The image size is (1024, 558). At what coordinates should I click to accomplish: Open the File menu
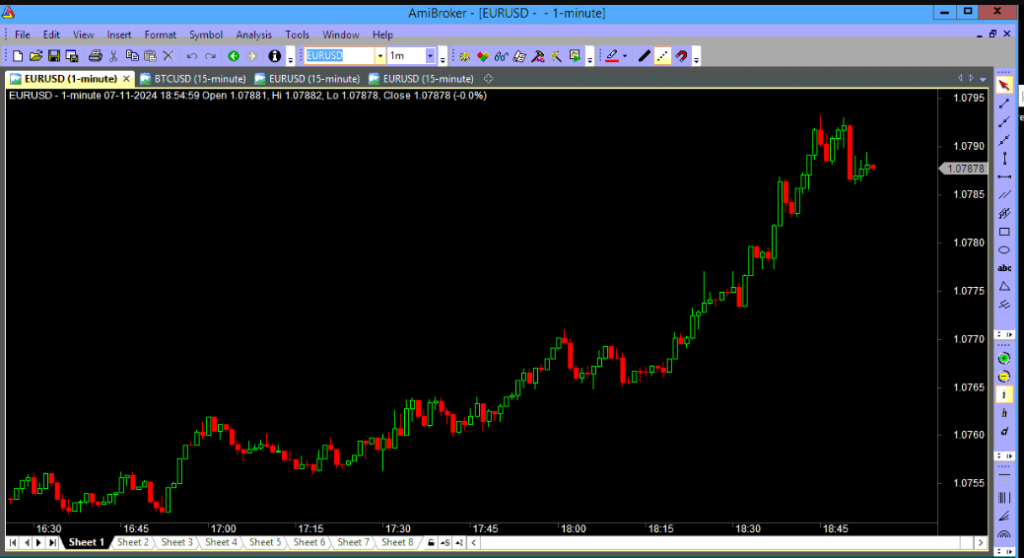coord(22,35)
